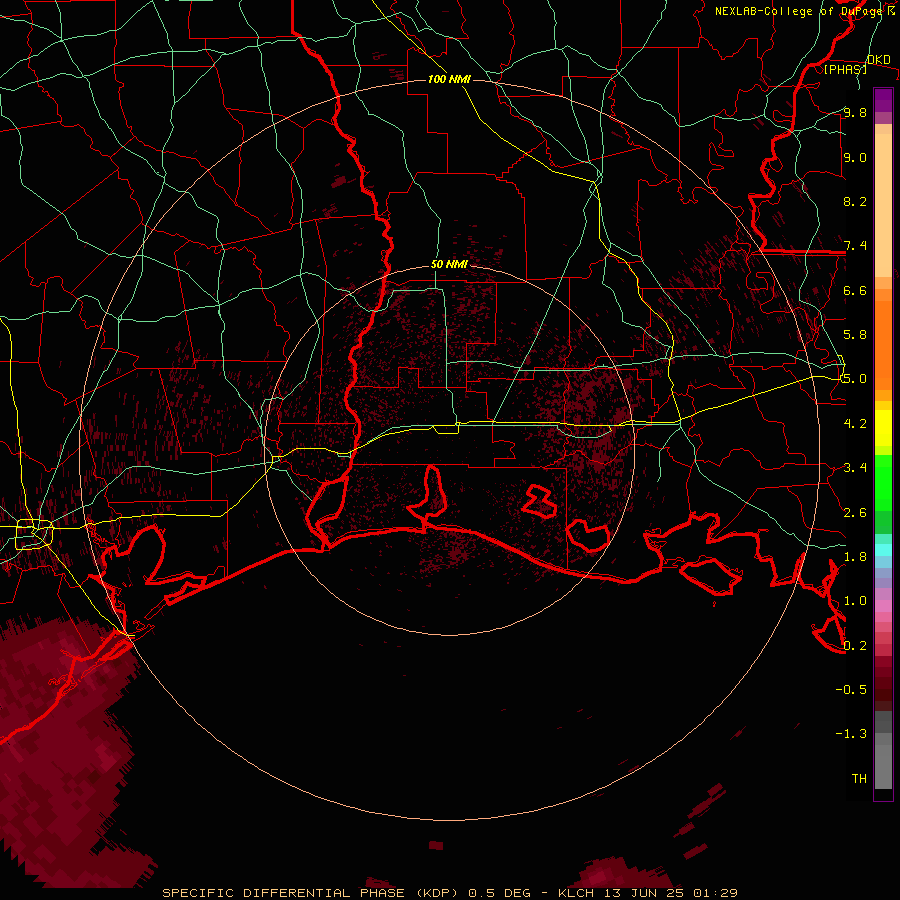Click the 5.0 value on the color scale

click(855, 379)
